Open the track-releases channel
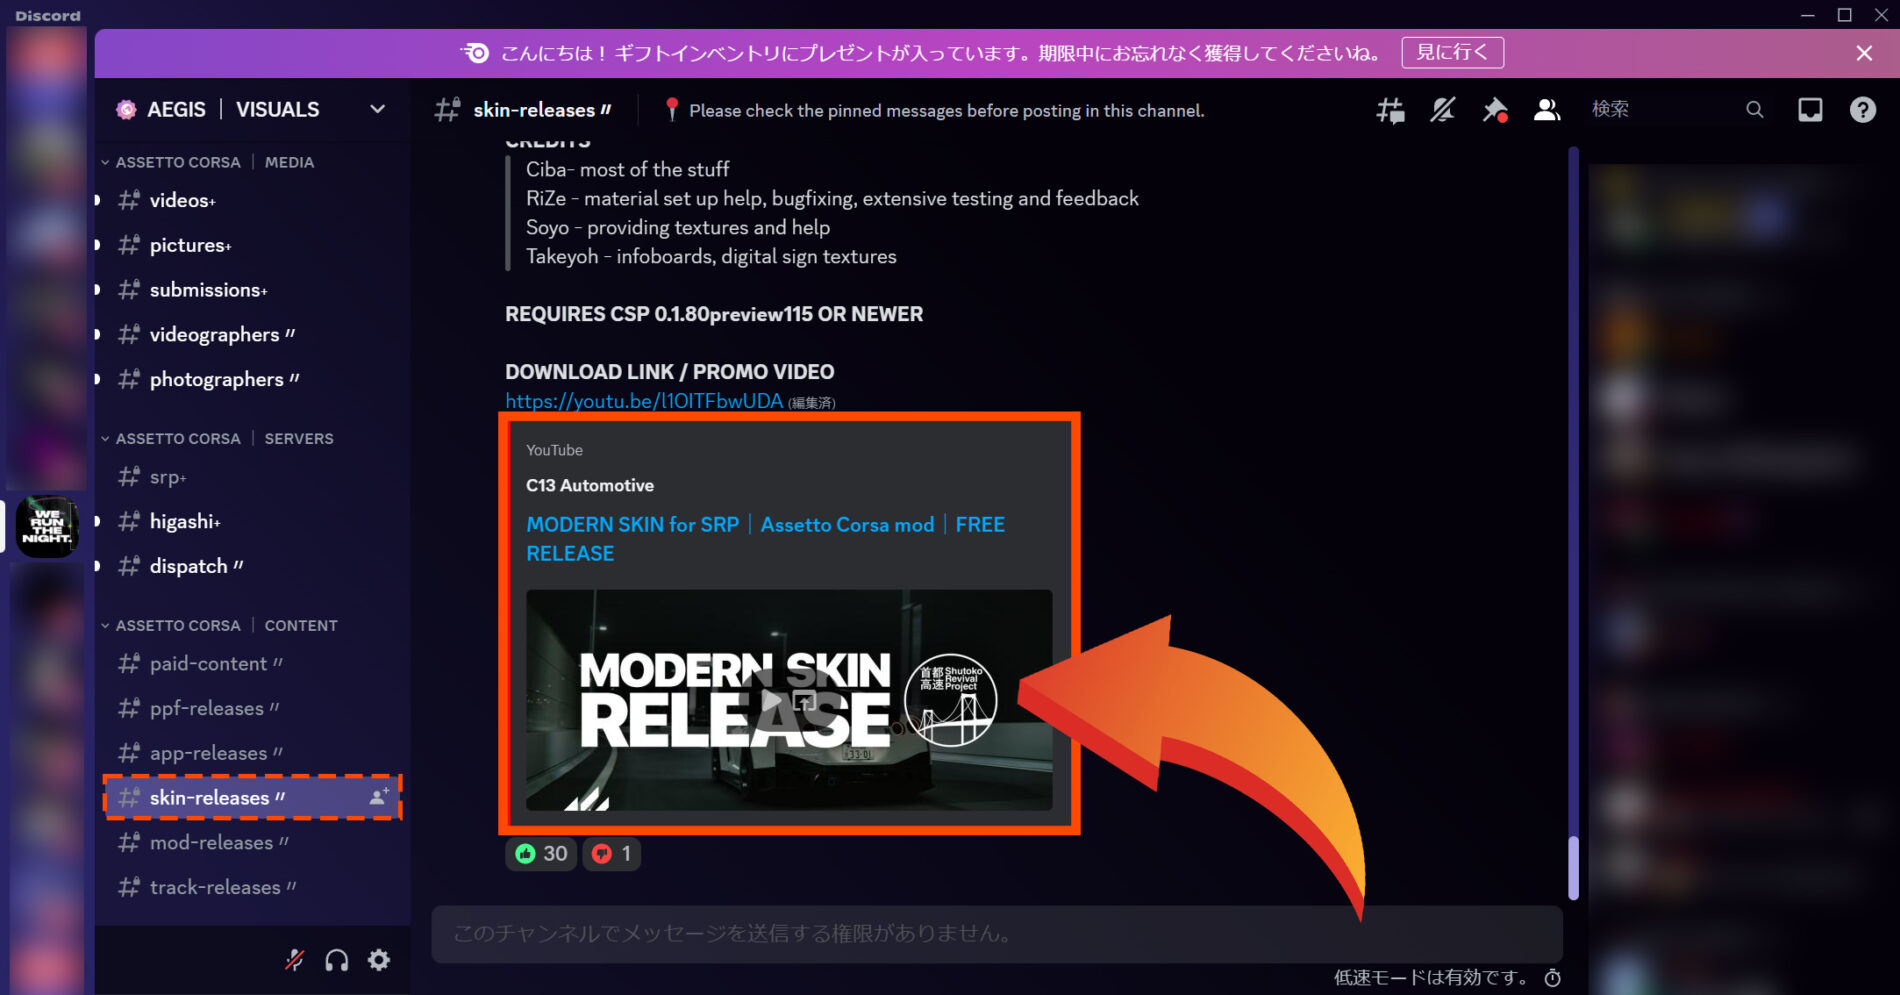This screenshot has height=995, width=1900. [x=252, y=887]
